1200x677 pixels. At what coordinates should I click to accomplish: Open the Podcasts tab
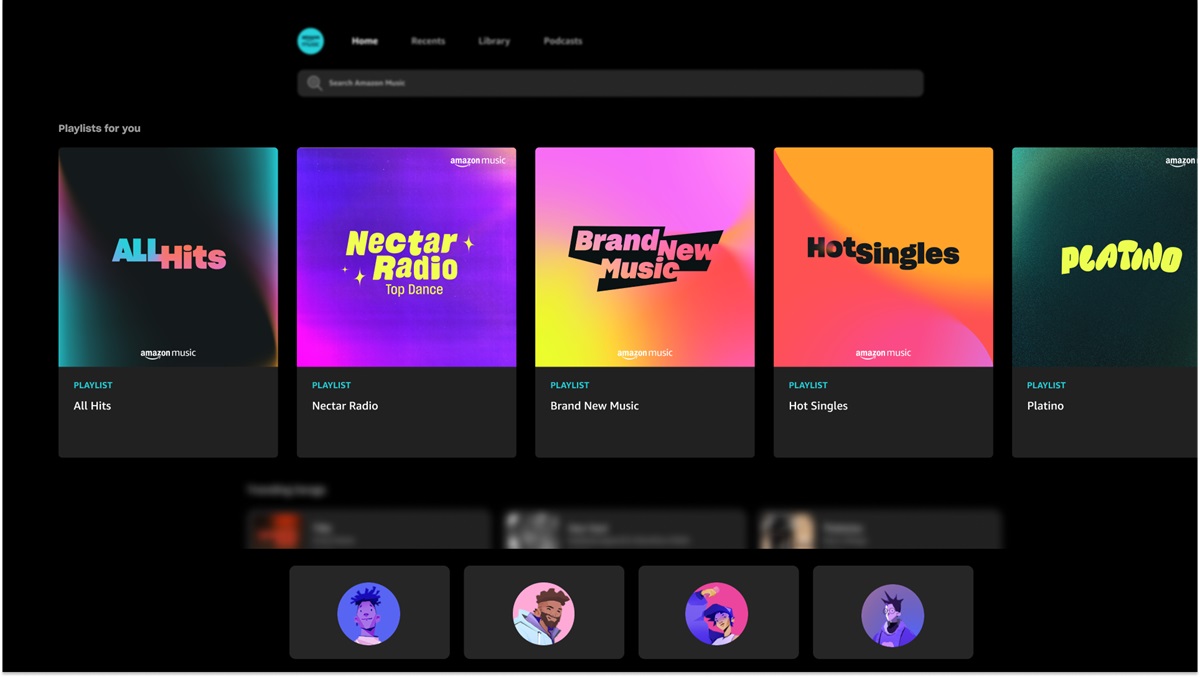(563, 41)
